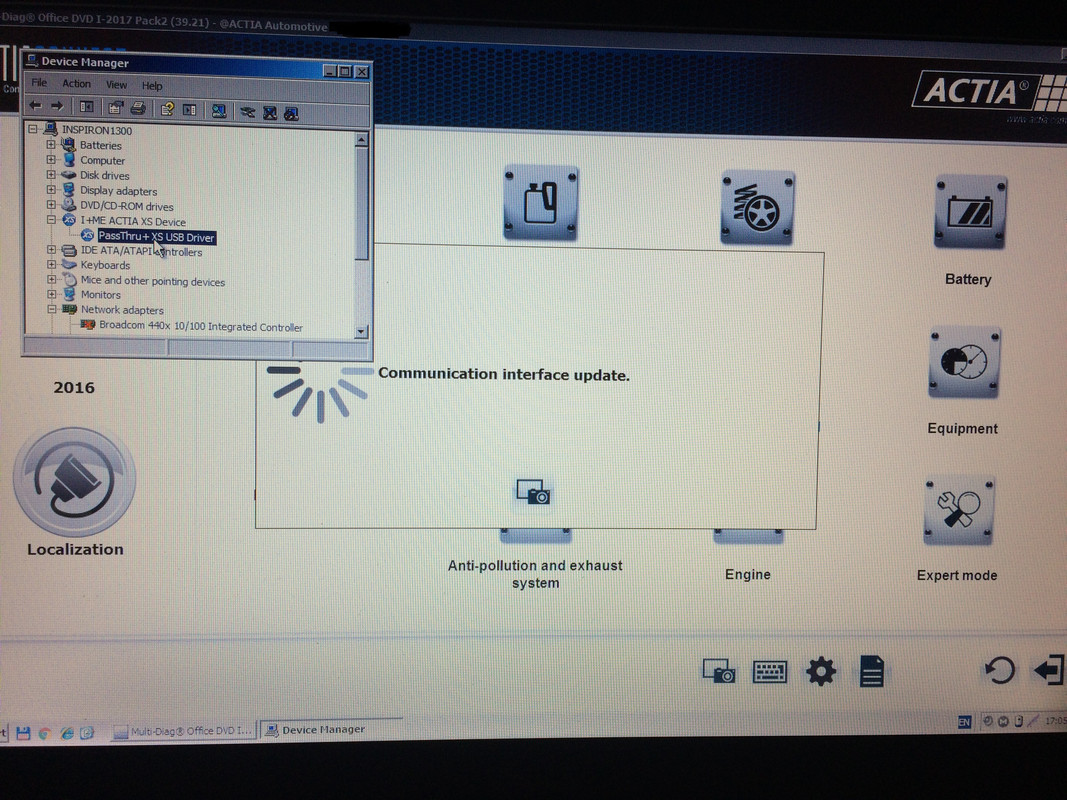Viewport: 1067px width, 800px height.
Task: Open the virtual keyboard icon
Action: [x=770, y=671]
